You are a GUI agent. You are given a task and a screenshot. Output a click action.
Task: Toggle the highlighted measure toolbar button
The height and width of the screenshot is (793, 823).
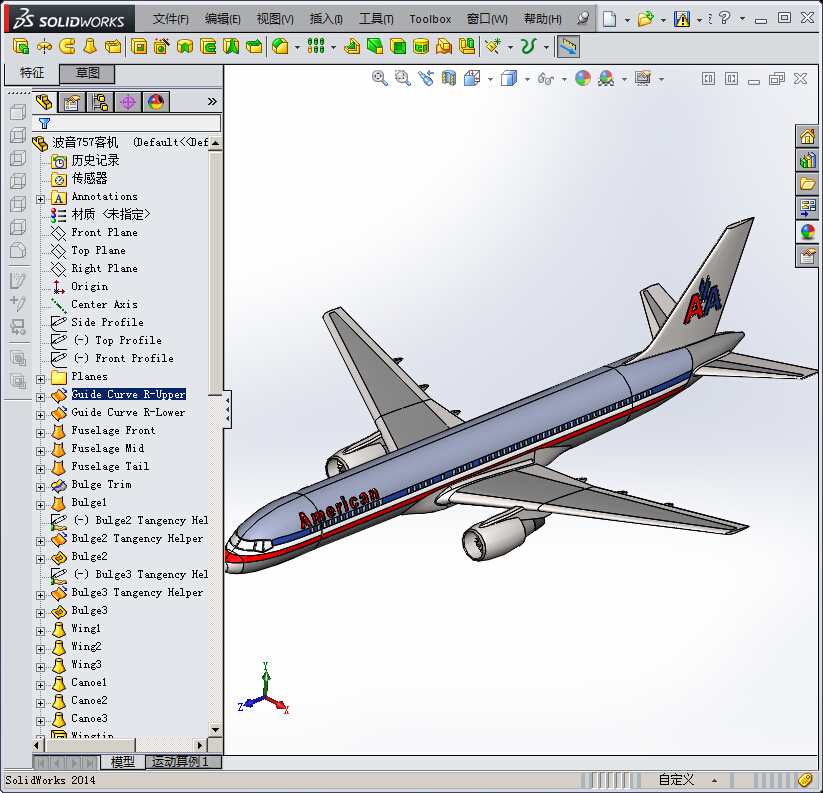[x=568, y=47]
